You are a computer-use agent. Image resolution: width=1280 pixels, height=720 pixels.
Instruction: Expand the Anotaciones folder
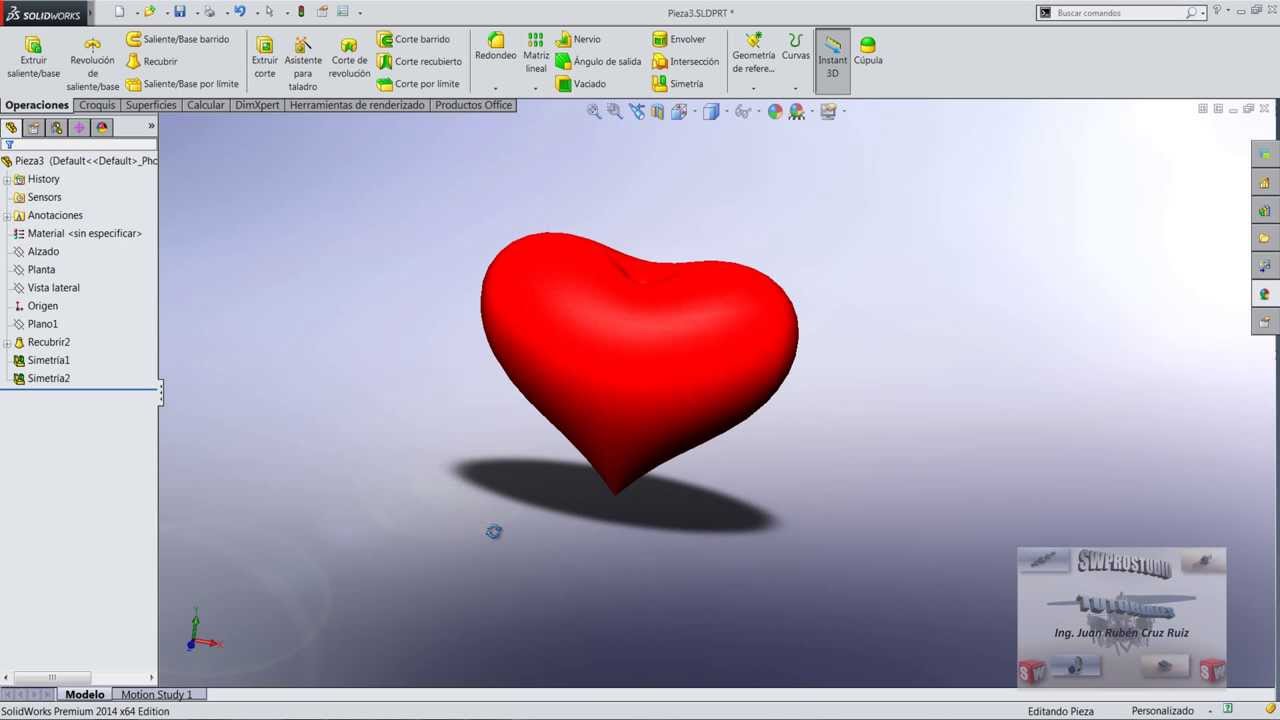(7, 216)
